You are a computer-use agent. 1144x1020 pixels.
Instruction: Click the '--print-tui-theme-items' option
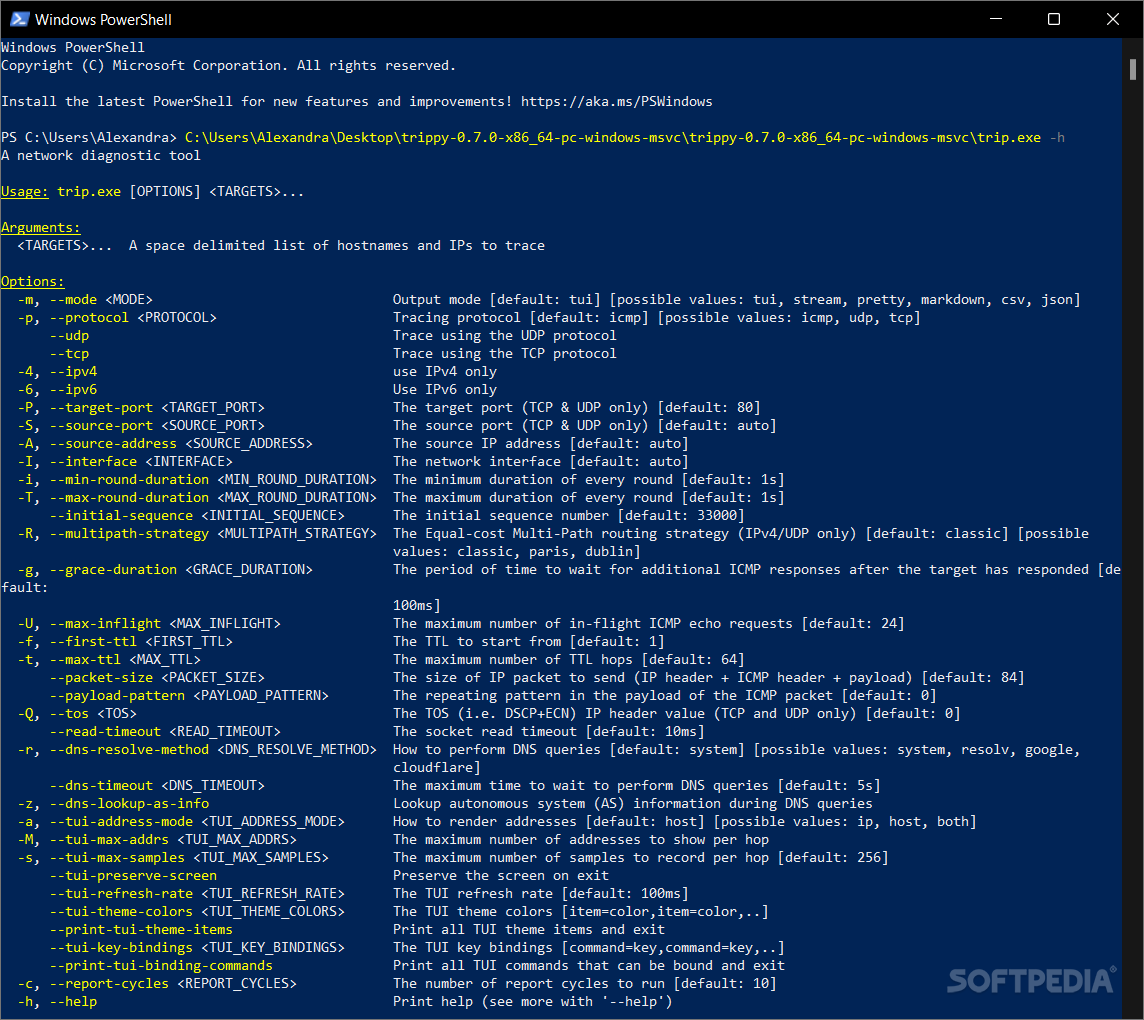tap(142, 930)
